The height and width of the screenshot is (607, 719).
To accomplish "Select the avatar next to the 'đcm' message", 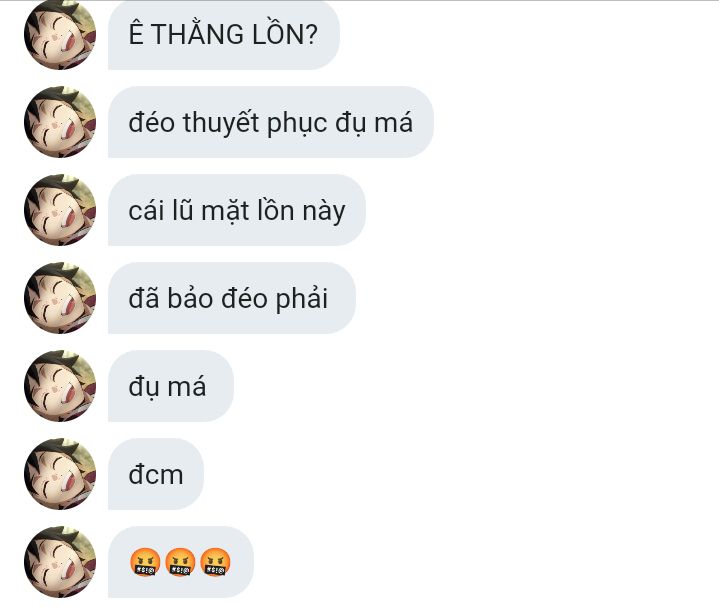I will pyautogui.click(x=60, y=474).
